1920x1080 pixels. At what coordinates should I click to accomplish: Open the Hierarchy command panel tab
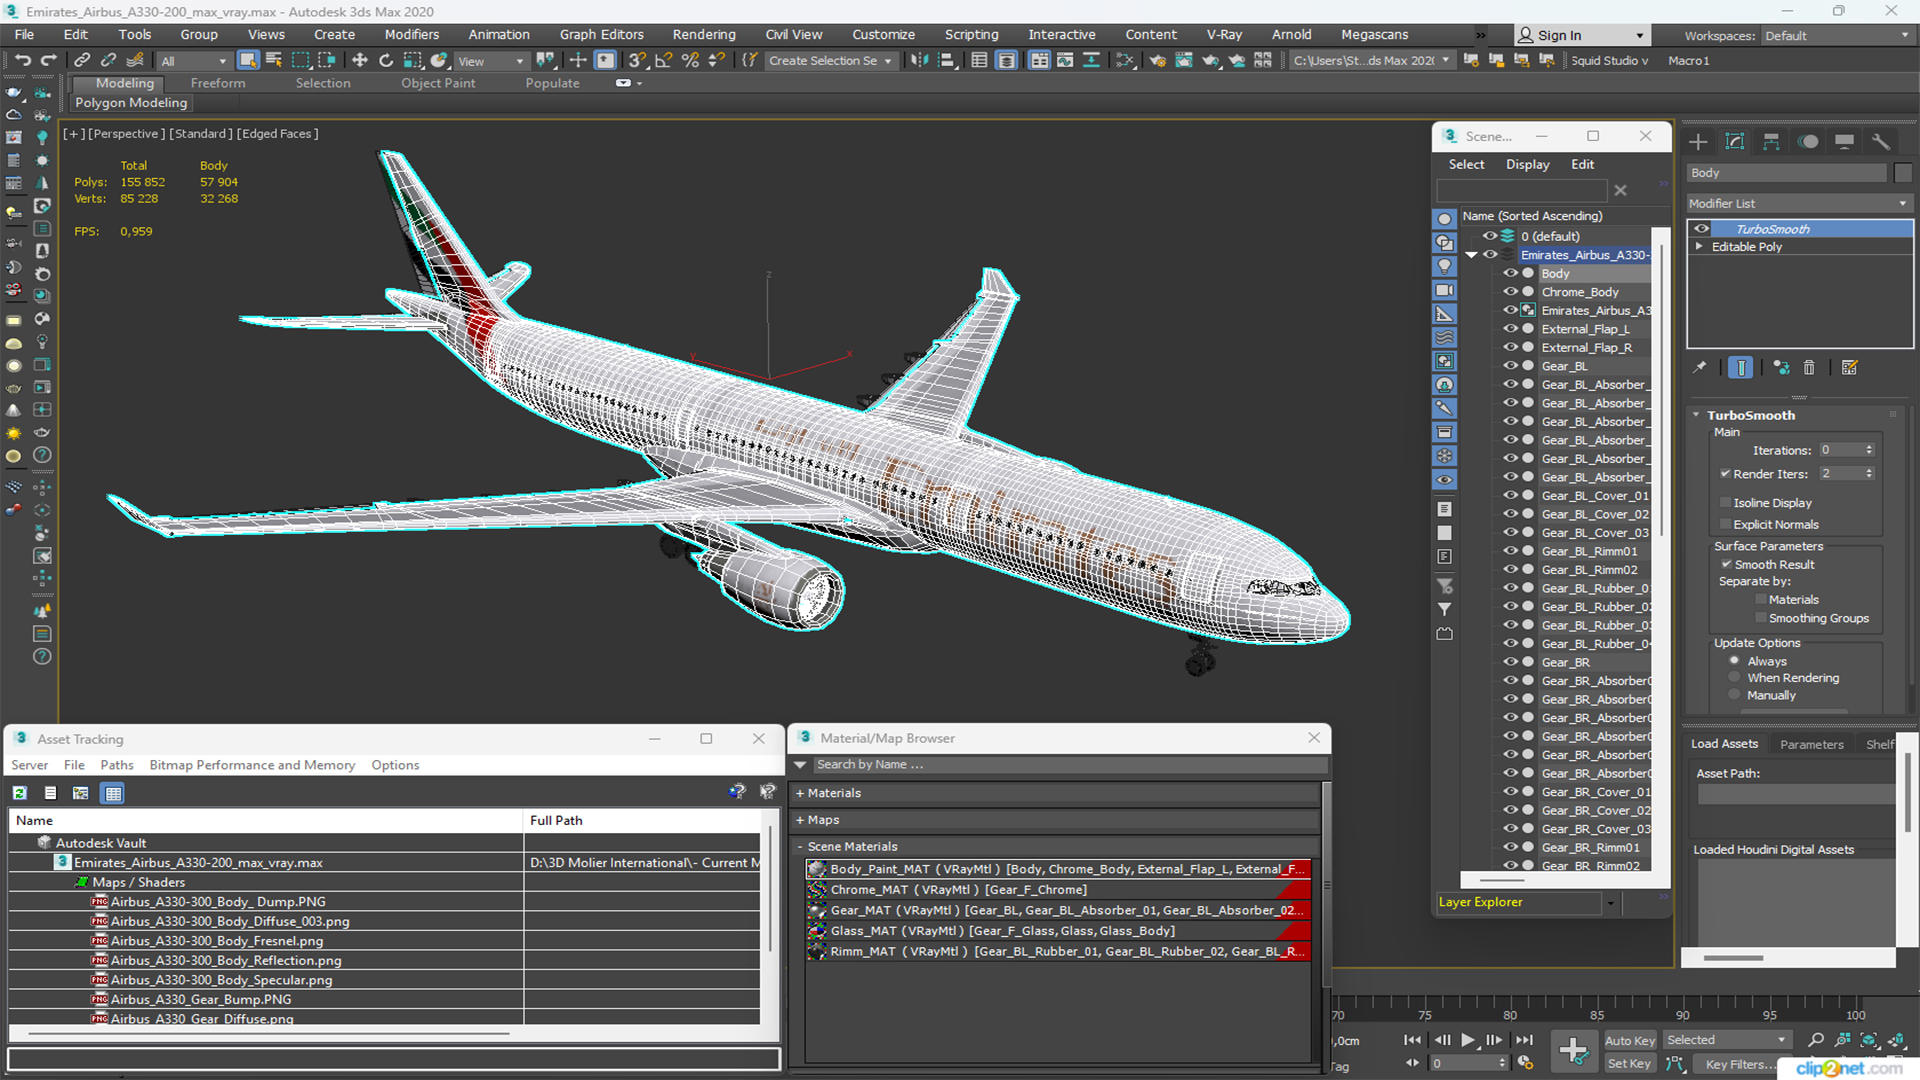pos(1771,142)
